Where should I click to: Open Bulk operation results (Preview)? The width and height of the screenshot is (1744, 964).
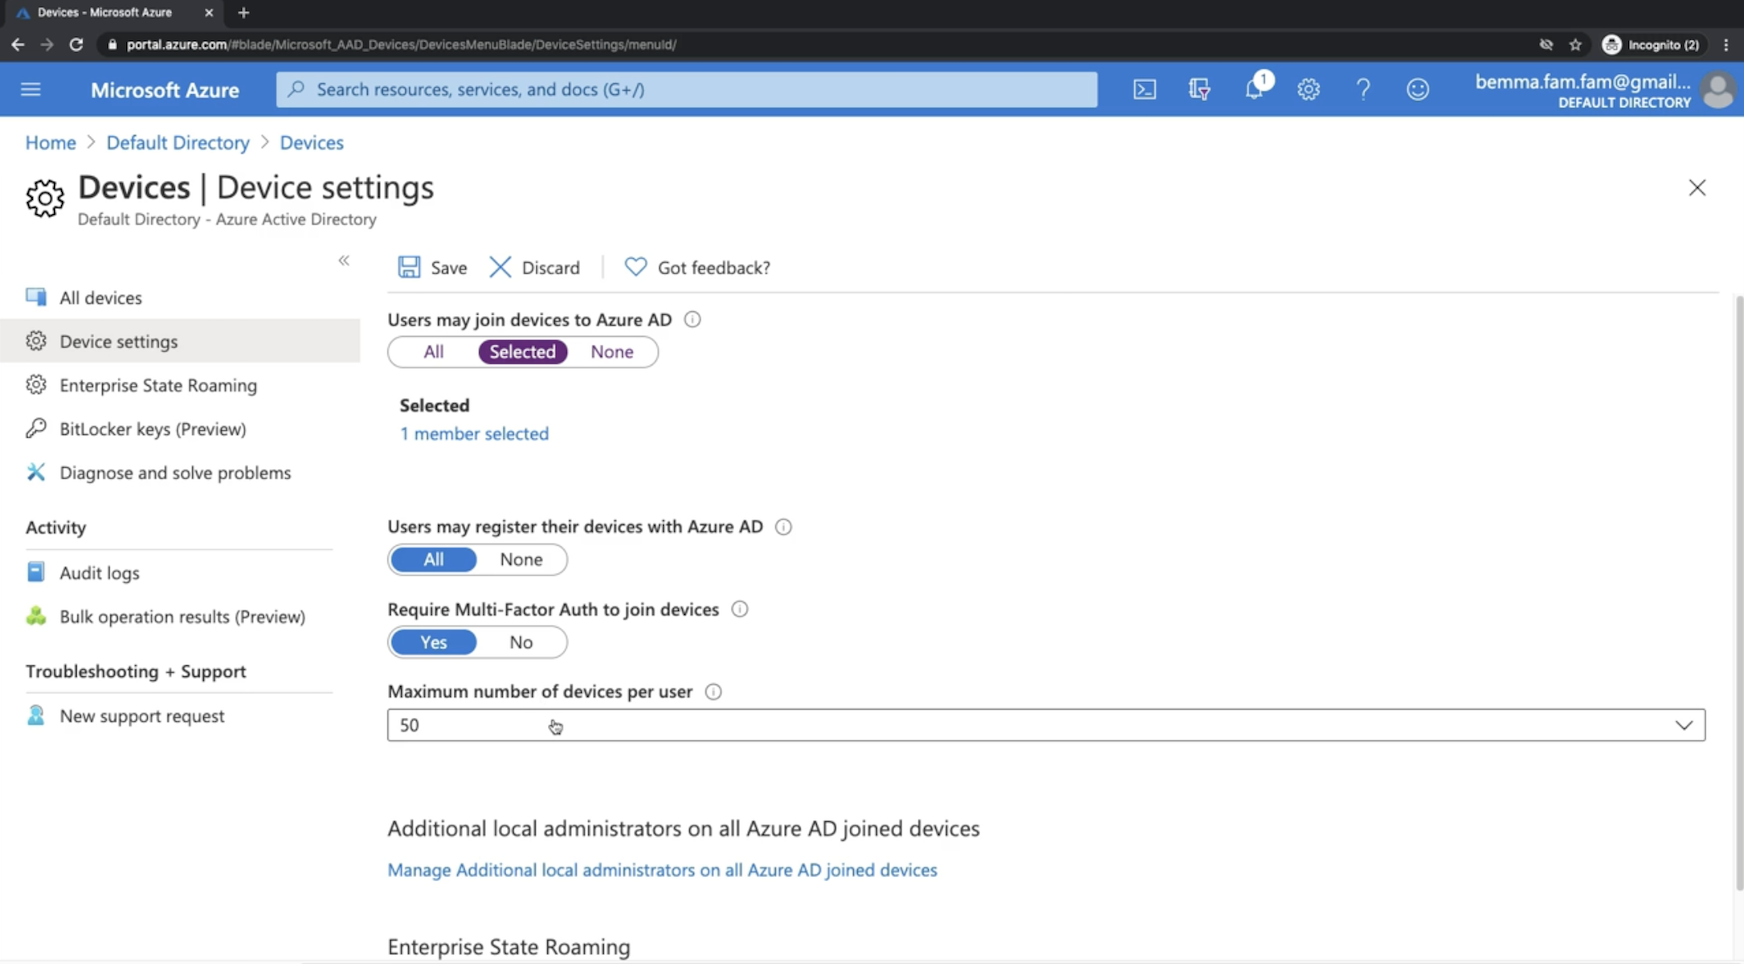pos(180,617)
